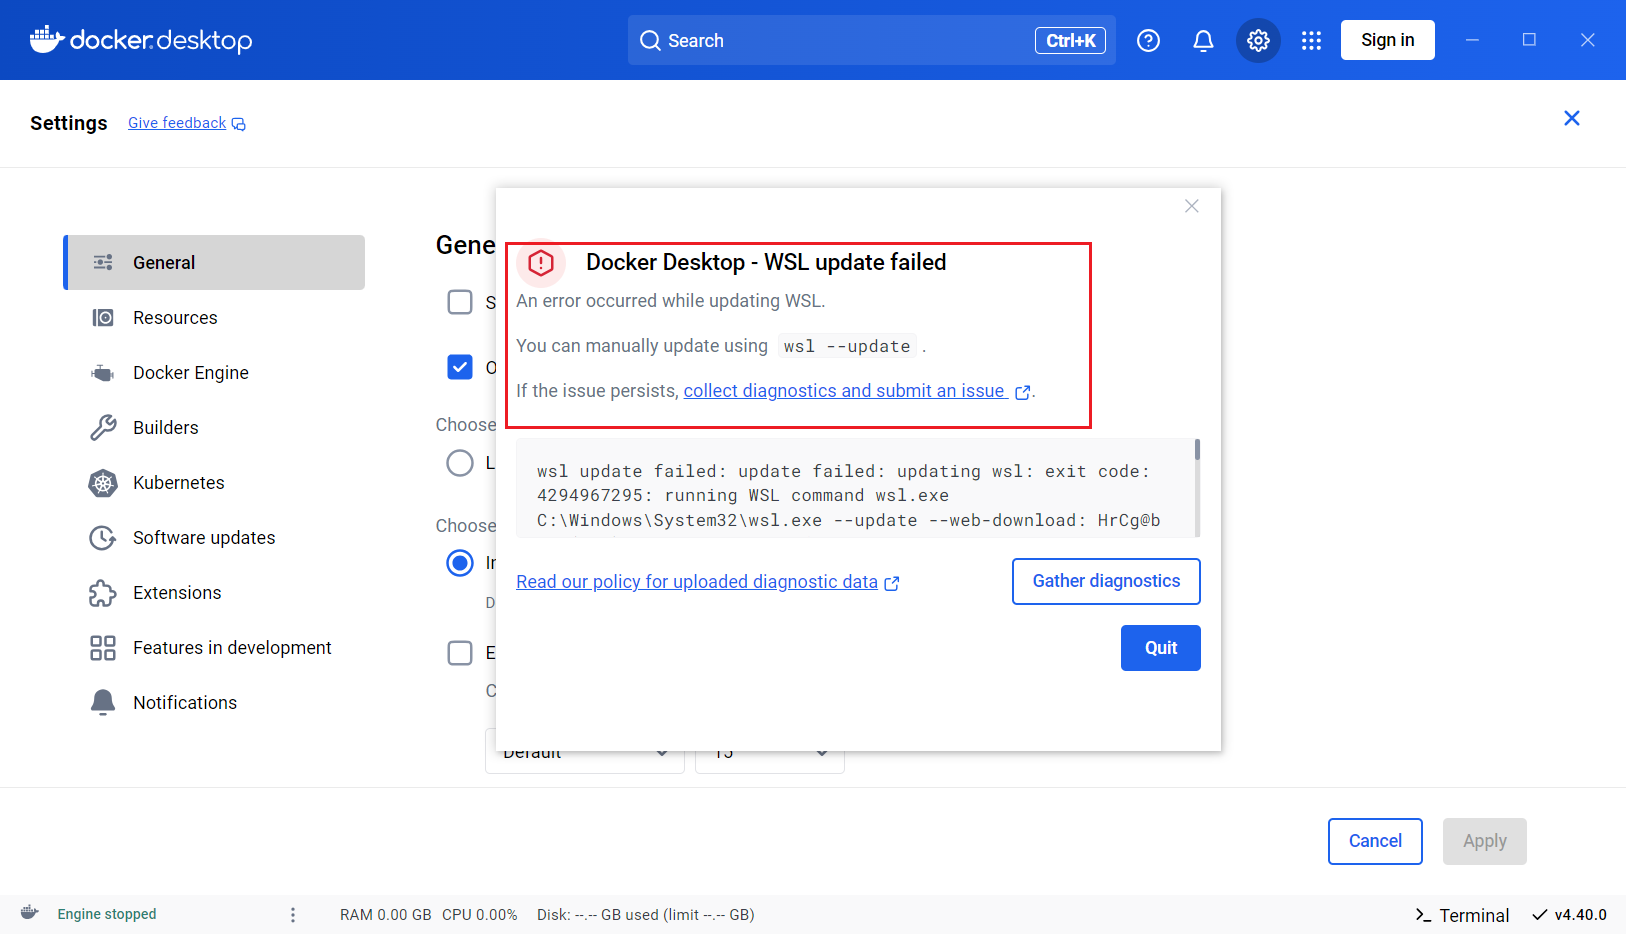
Task: Close the WSL update failed dialog
Action: pyautogui.click(x=1191, y=206)
